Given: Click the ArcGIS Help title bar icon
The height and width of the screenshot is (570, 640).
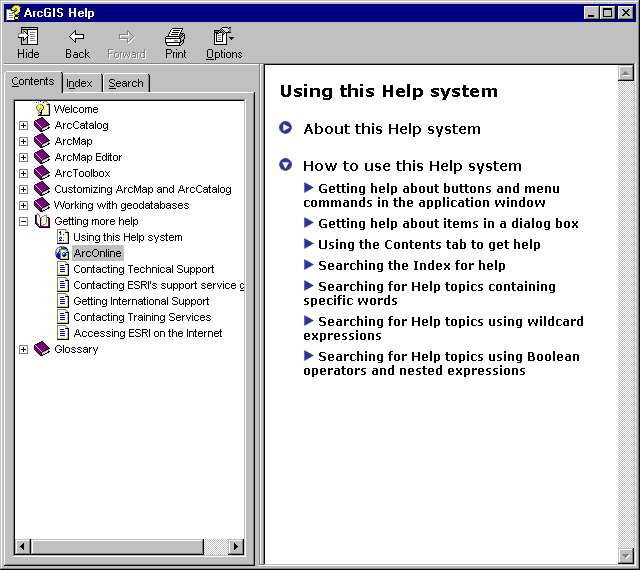Looking at the screenshot, I should point(13,13).
